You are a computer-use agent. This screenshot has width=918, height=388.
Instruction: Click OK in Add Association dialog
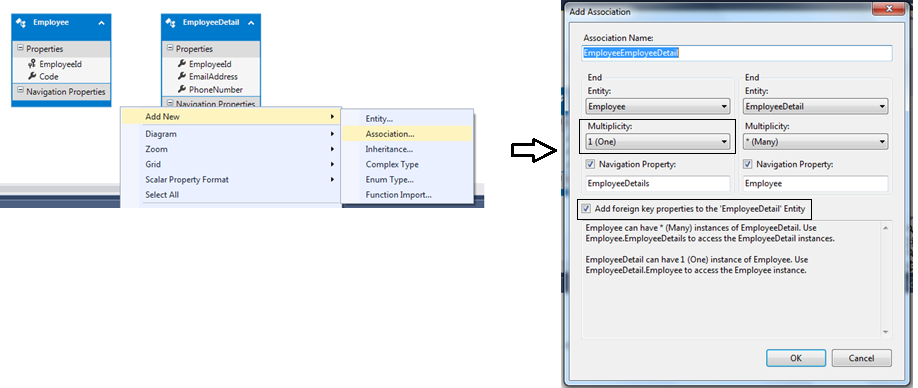coord(796,358)
